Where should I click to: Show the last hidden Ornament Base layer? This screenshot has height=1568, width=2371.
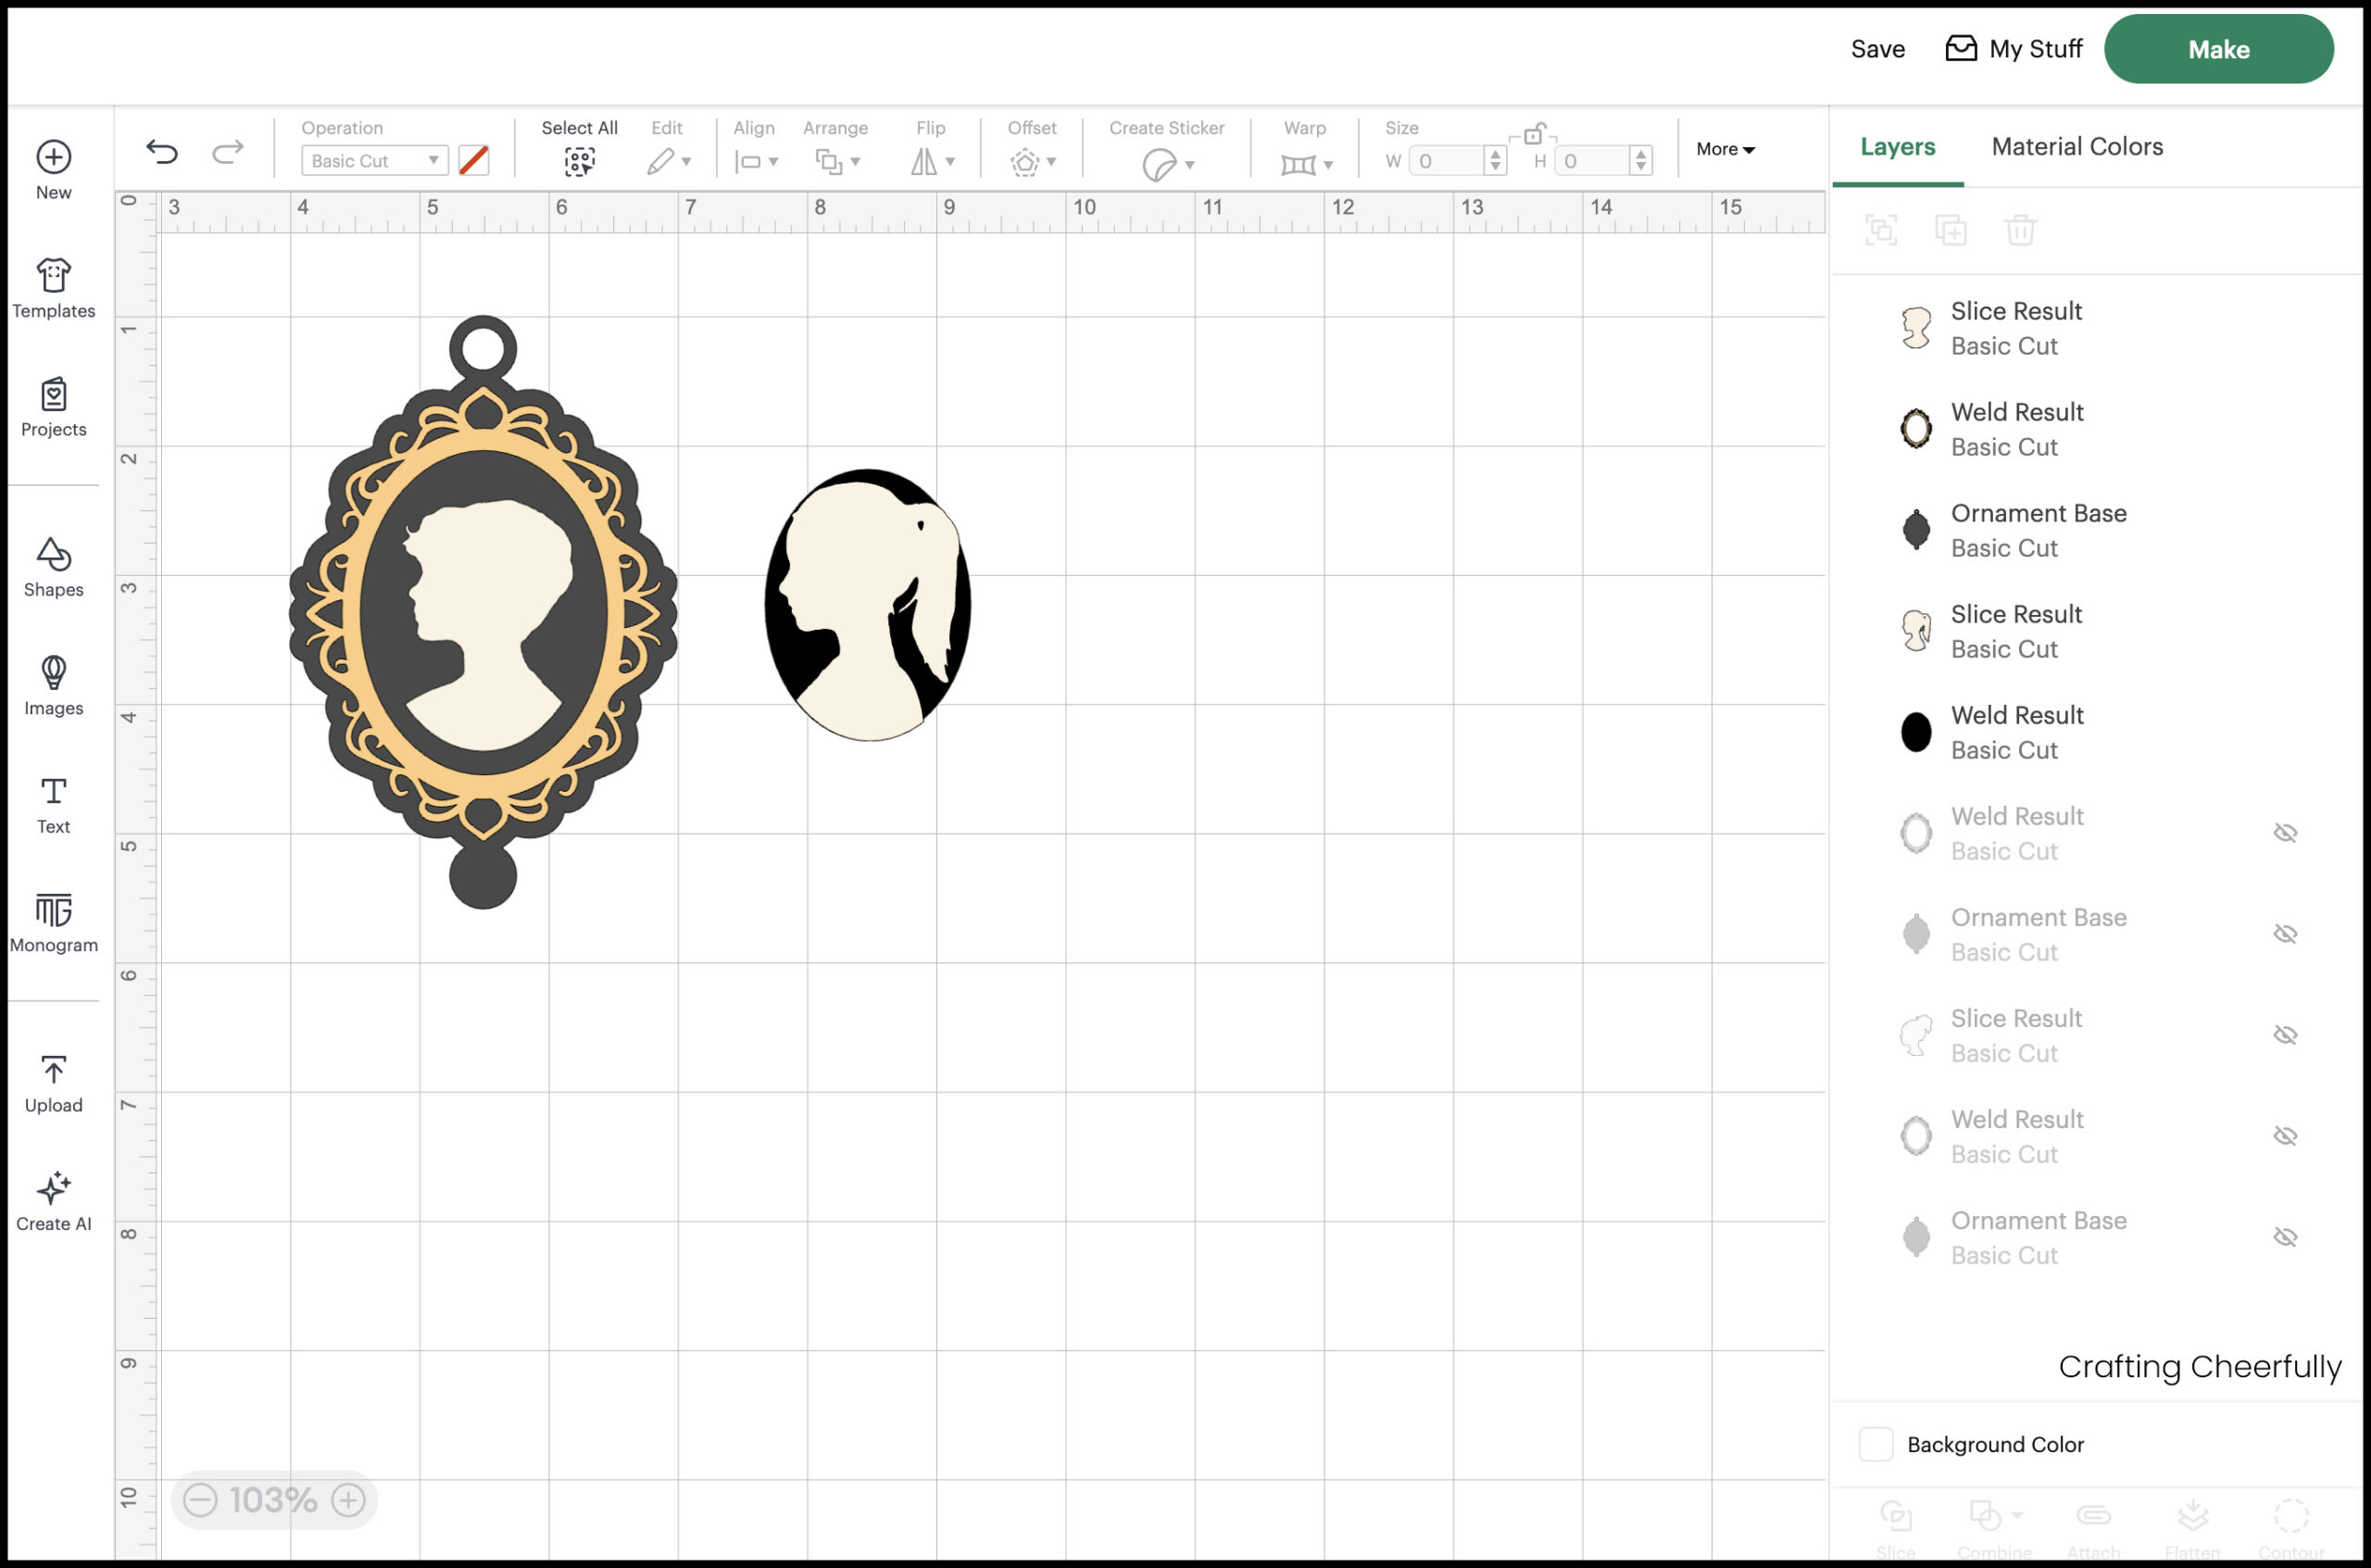click(2285, 1237)
